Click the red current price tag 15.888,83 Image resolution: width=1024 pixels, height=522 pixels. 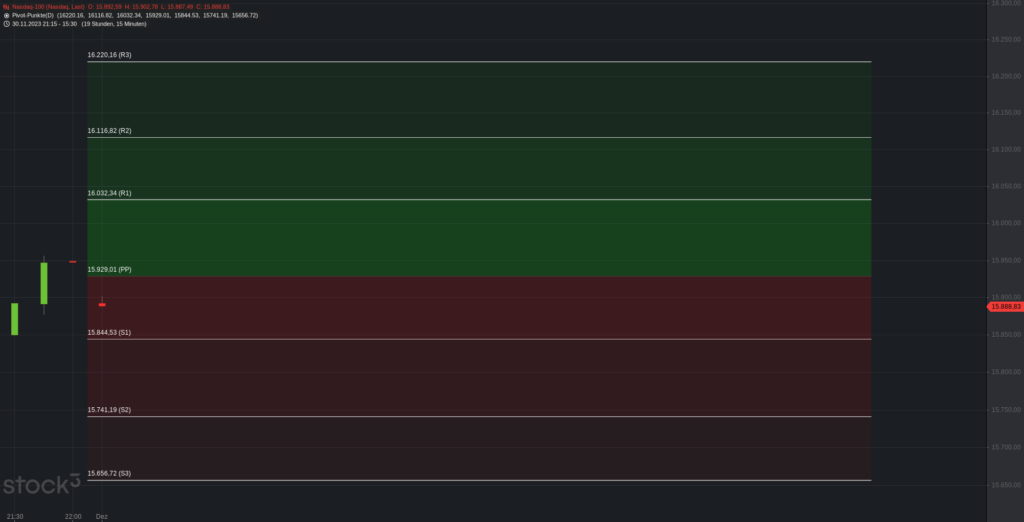(x=1004, y=306)
